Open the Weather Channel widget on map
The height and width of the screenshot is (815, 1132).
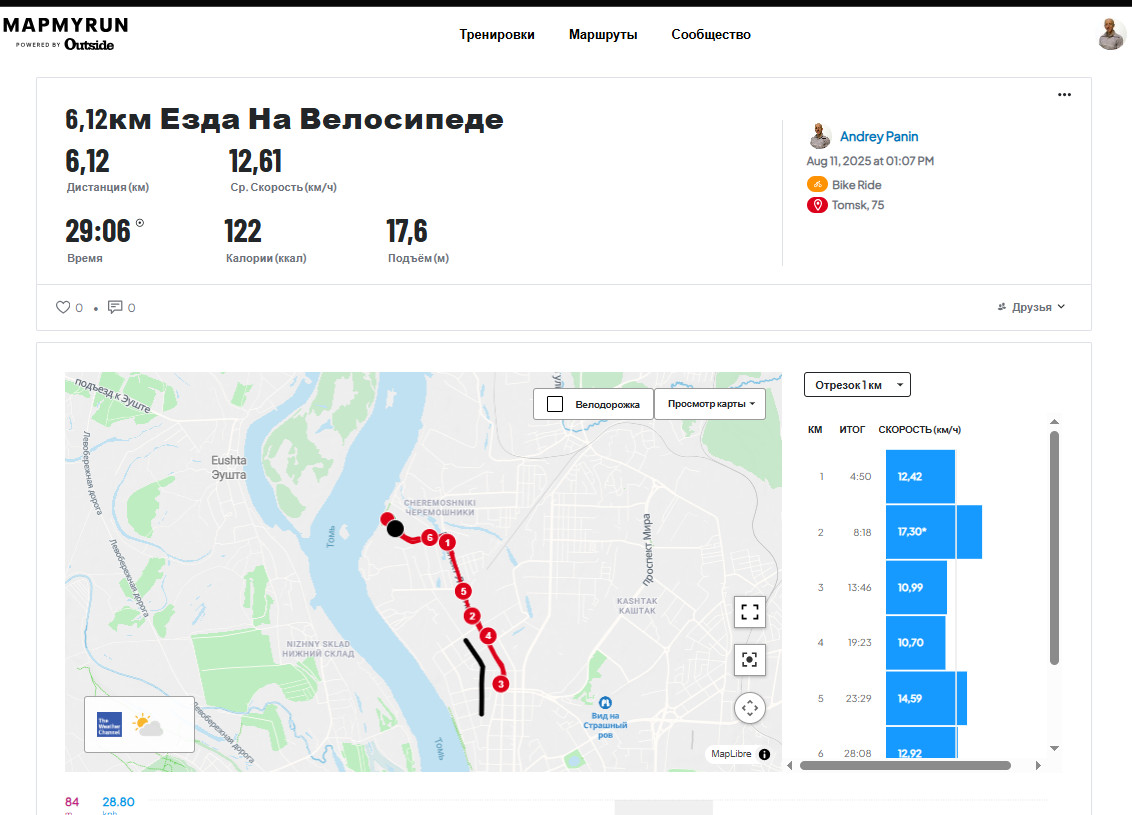click(139, 725)
